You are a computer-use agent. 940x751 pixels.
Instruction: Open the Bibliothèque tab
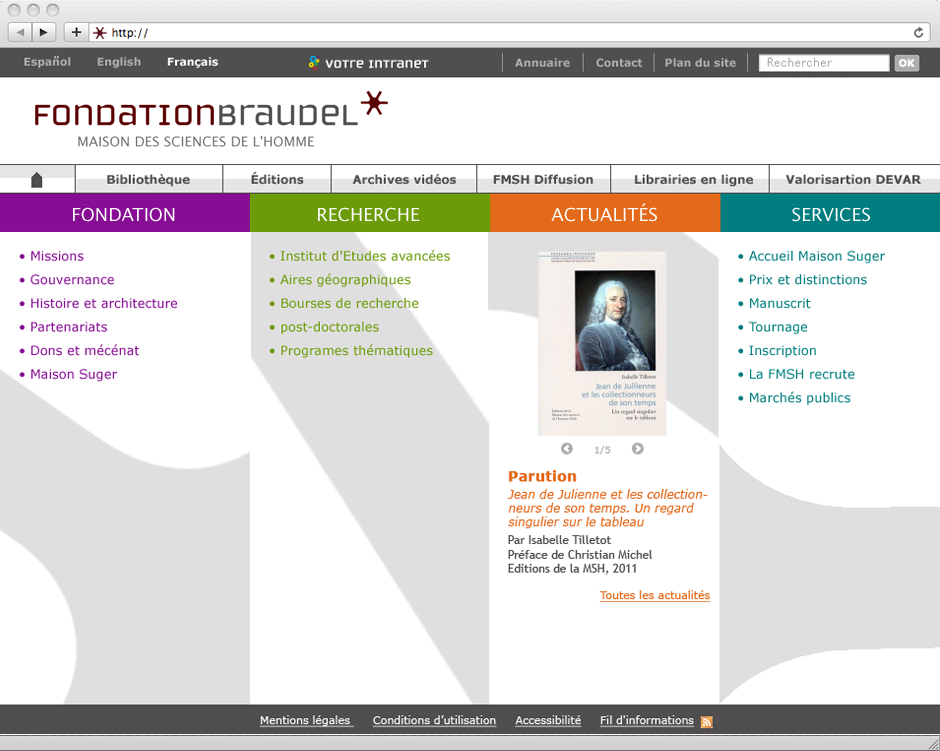tap(148, 179)
